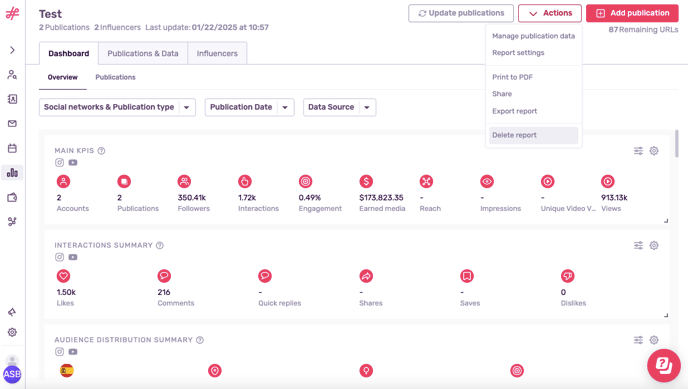Switch to Publications & Data tab
Viewport: 688px width, 389px height.
tap(143, 54)
